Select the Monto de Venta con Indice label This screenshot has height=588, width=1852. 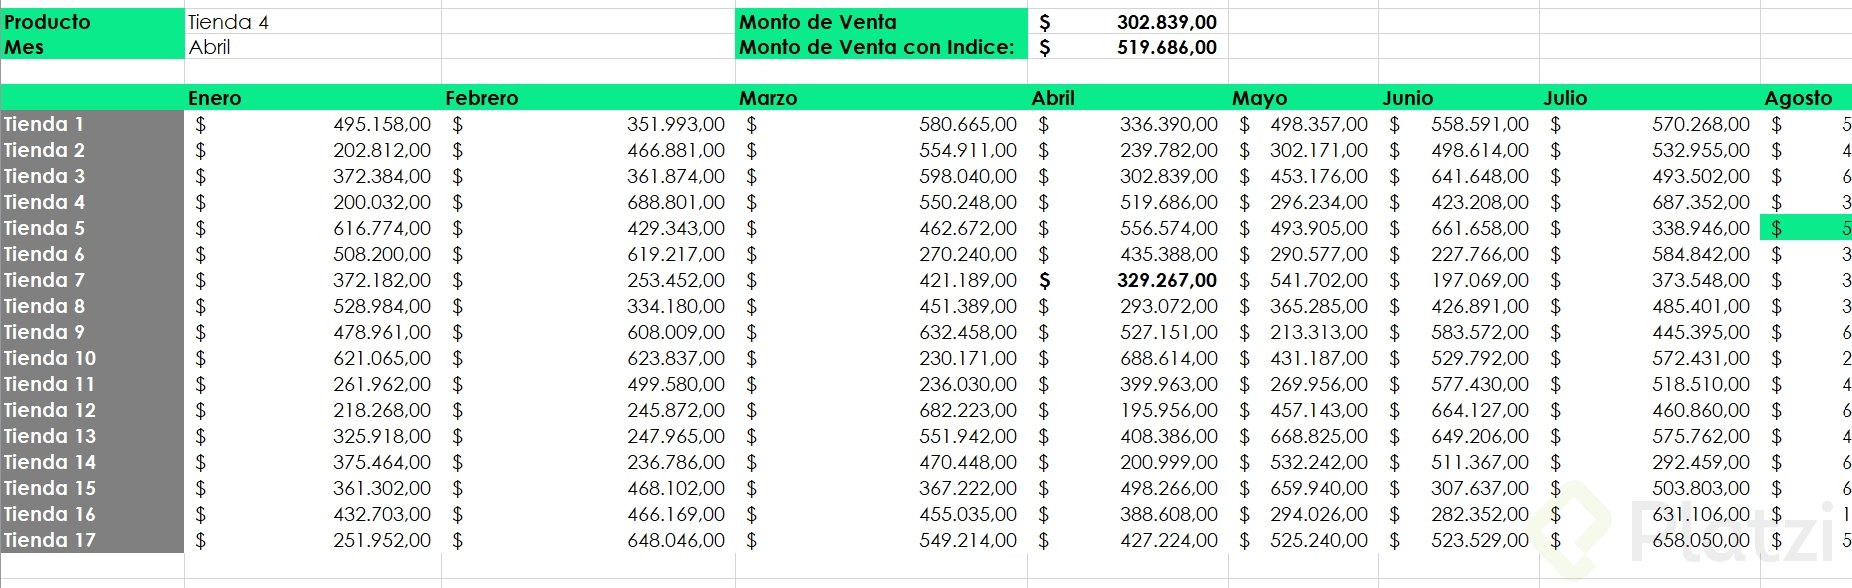[877, 47]
